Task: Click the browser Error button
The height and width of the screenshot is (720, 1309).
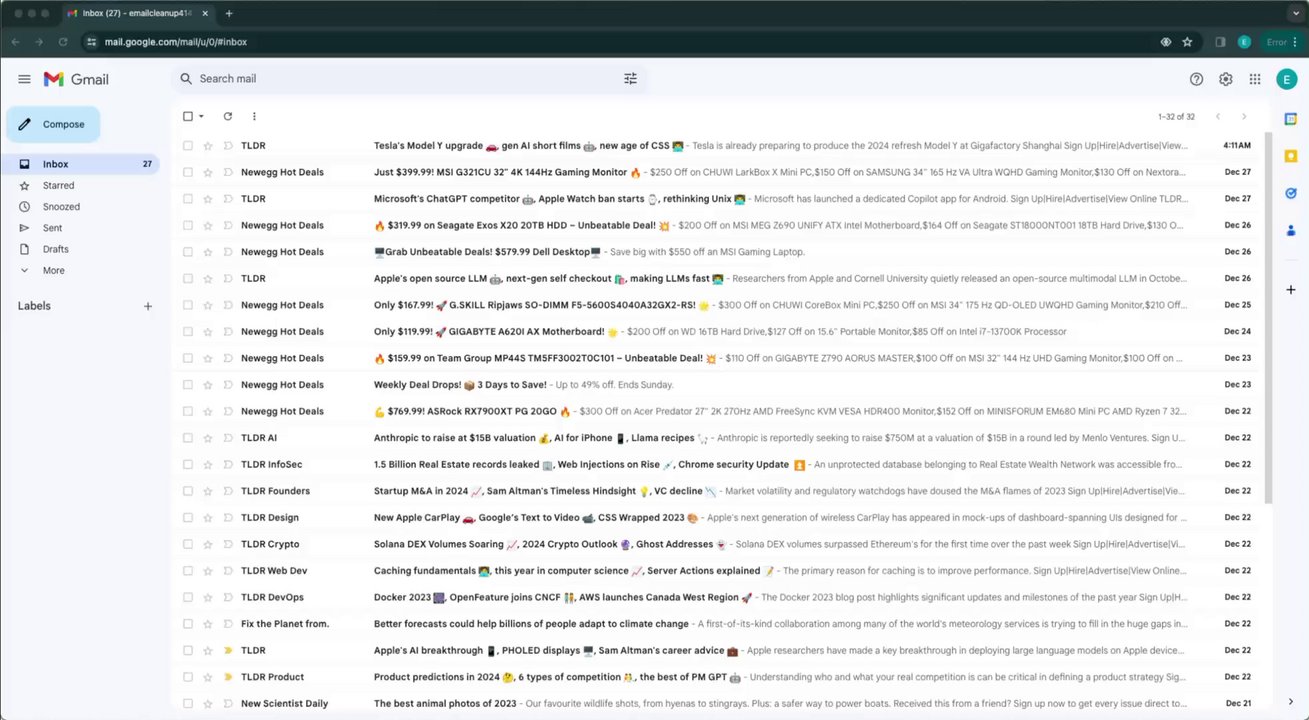Action: (x=1281, y=42)
